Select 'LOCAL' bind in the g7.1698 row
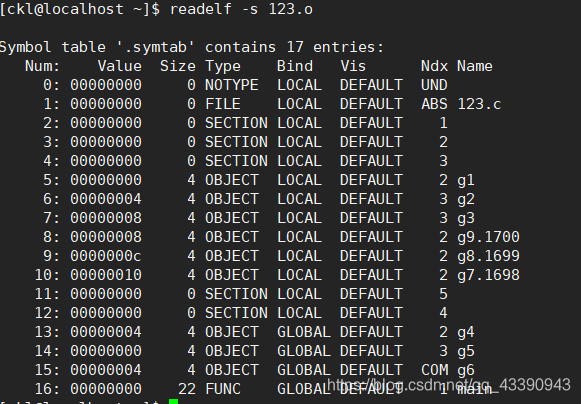 pos(299,275)
